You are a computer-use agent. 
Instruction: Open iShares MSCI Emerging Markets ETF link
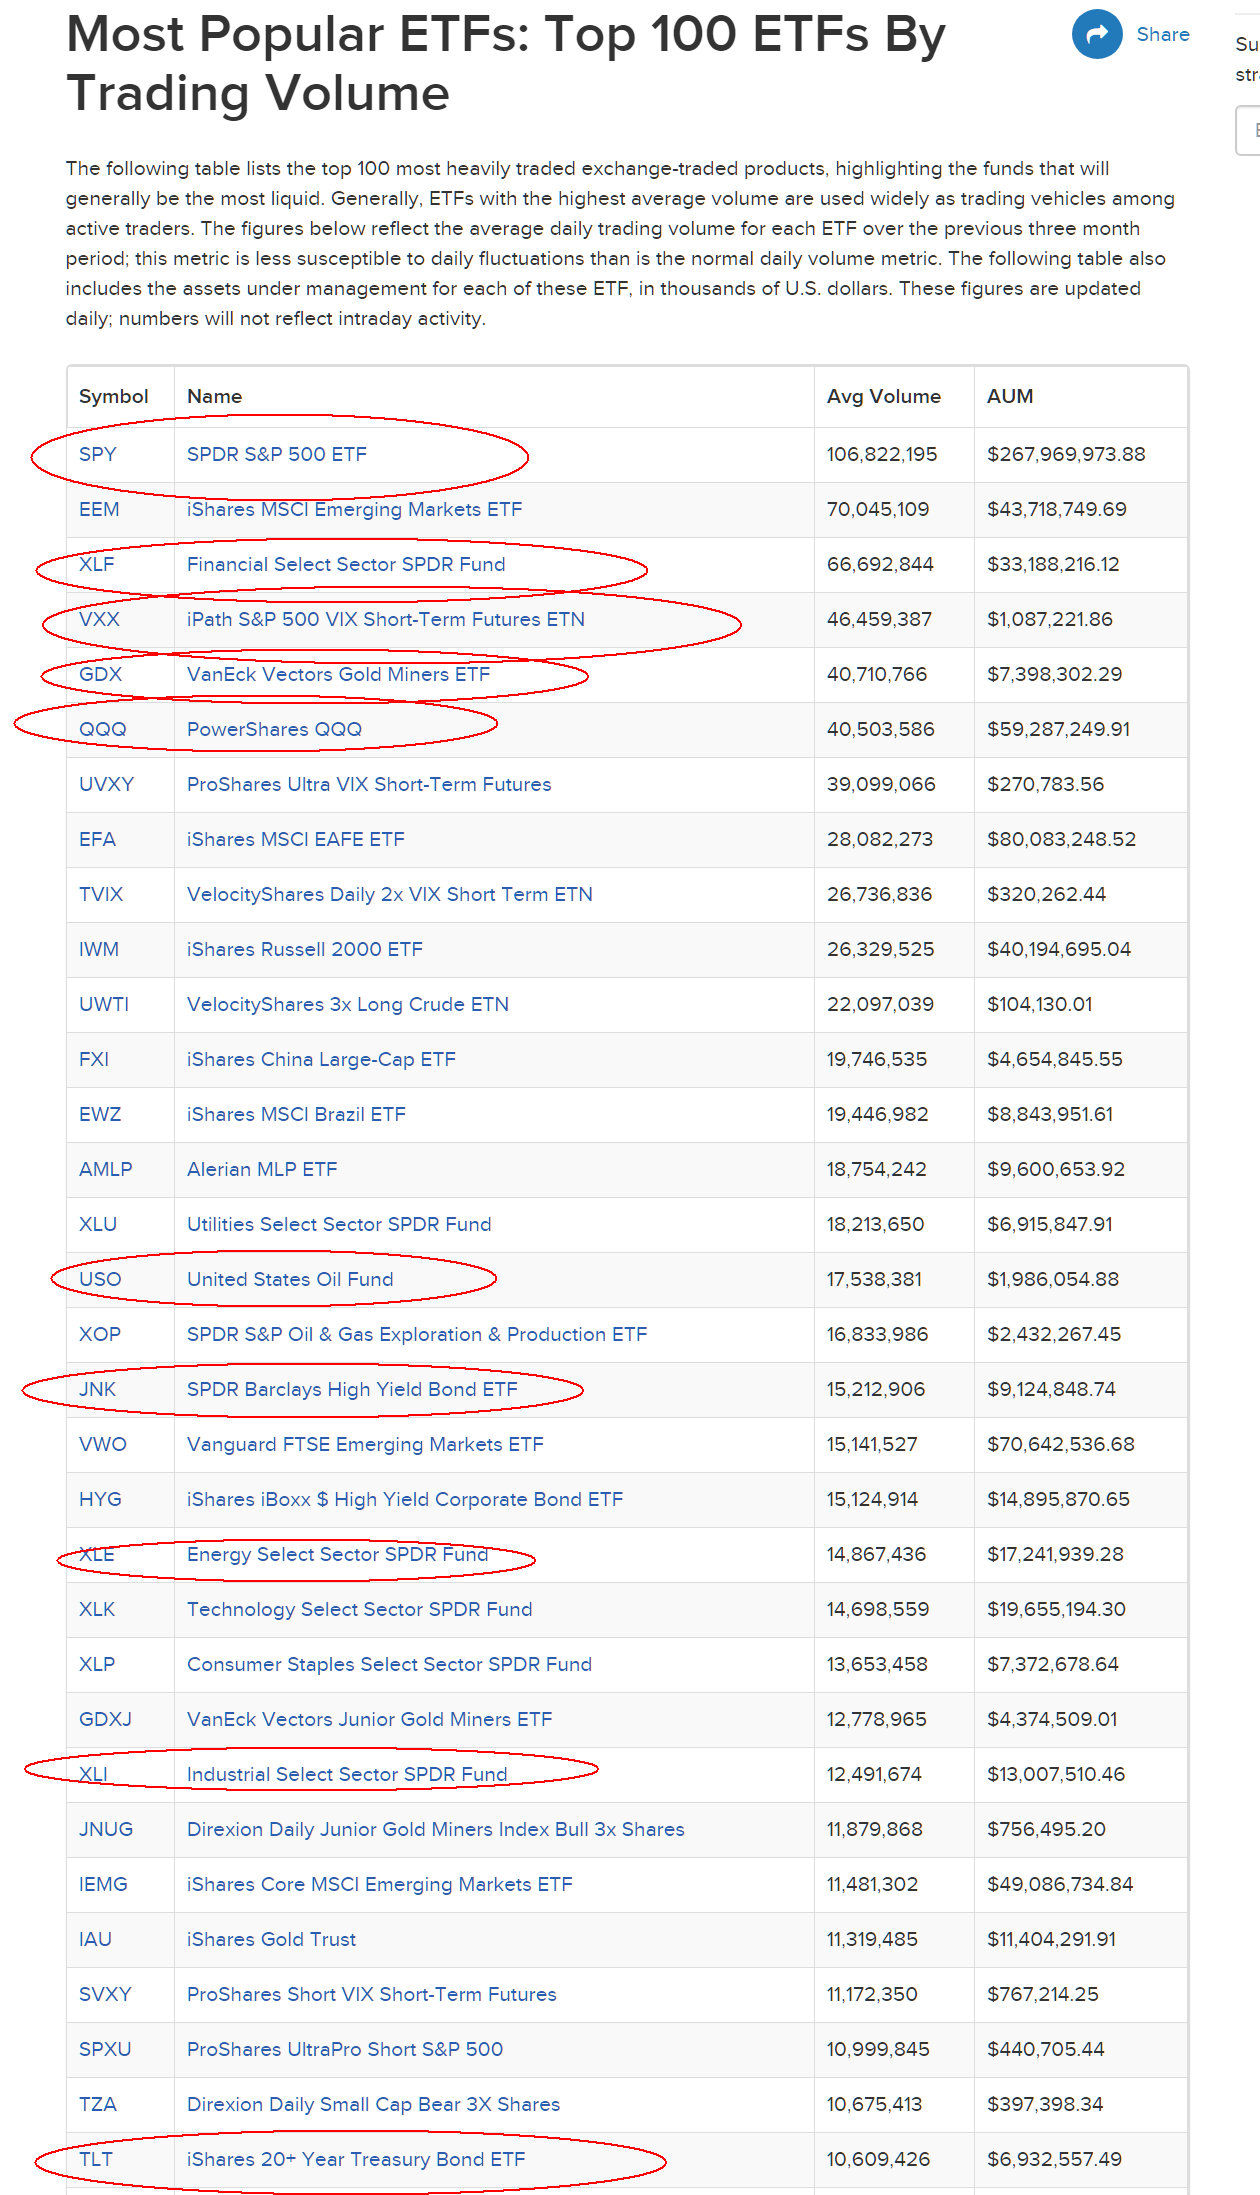point(355,509)
